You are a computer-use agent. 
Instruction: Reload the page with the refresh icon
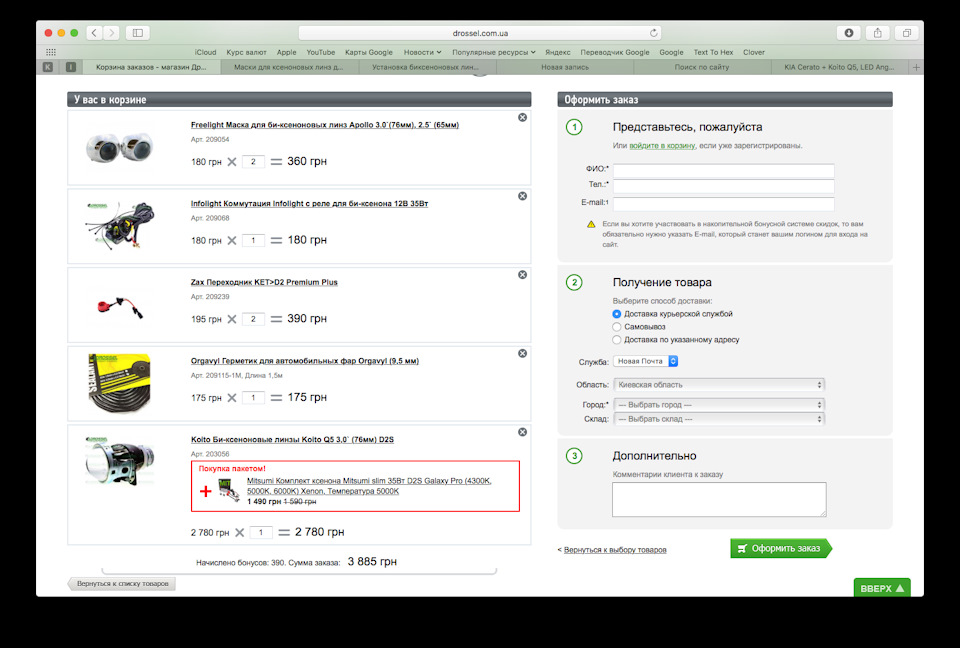pos(653,33)
